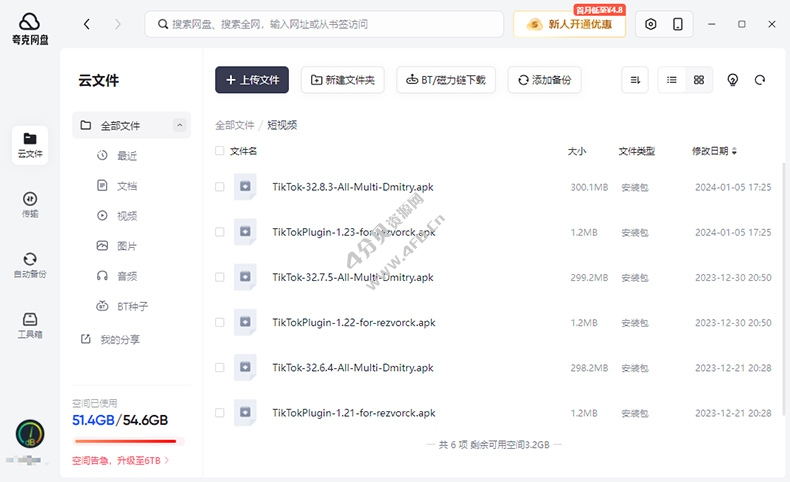
Task: Check the box for TikTokPlugin-1.22-for-rezvorck.apk
Action: (220, 323)
